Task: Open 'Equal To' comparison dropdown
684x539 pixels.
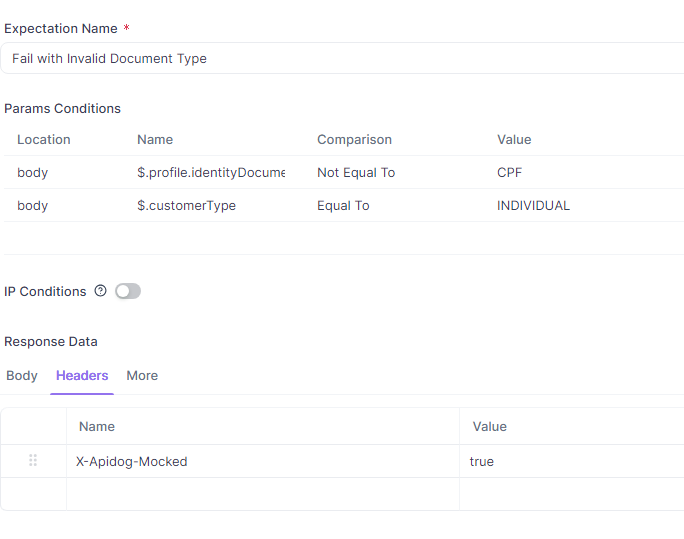Action: pyautogui.click(x=343, y=206)
